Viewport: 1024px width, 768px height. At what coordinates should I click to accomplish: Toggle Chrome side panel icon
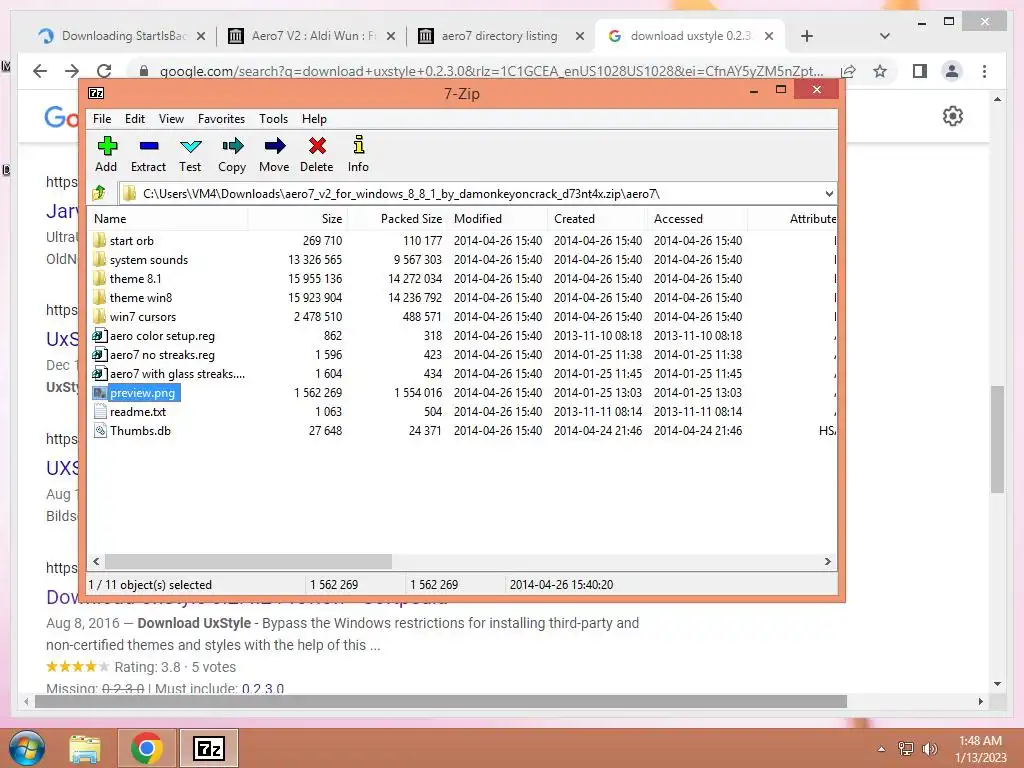[920, 71]
